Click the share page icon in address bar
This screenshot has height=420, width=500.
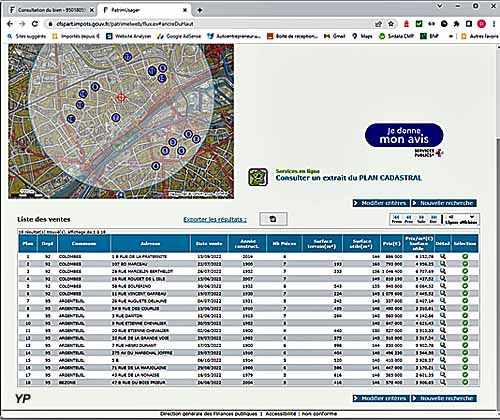pos(378,24)
